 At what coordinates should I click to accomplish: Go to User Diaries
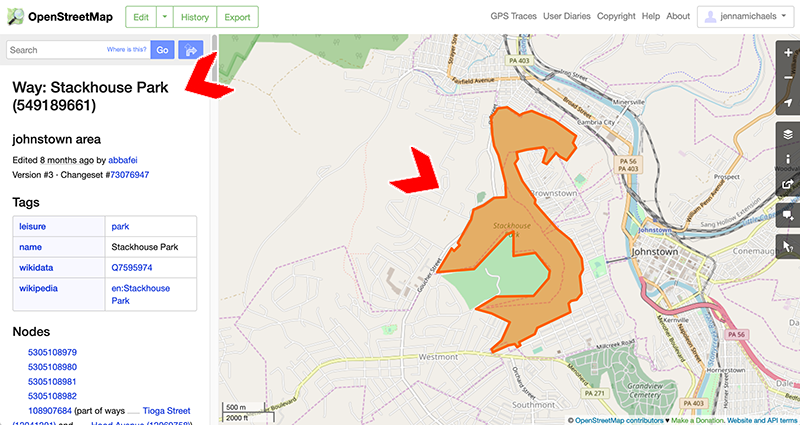566,16
